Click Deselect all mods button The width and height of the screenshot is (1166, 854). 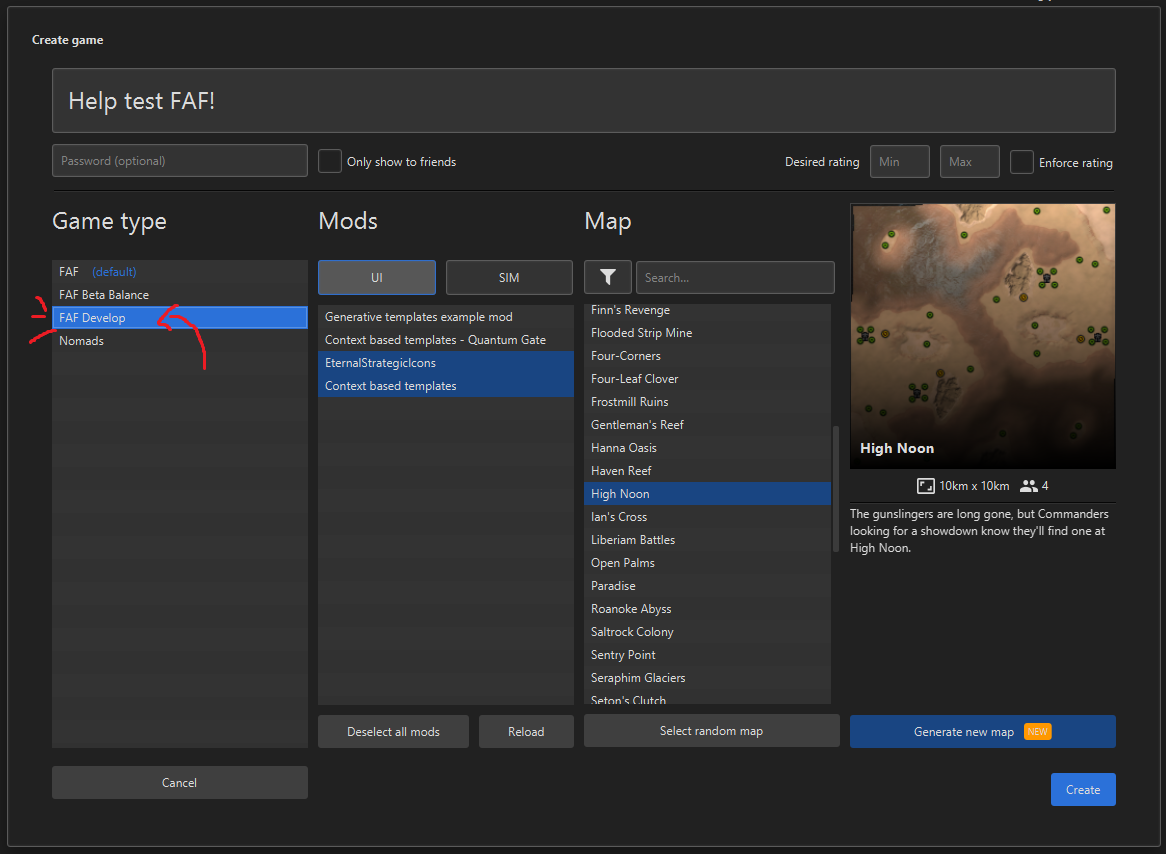tap(393, 731)
